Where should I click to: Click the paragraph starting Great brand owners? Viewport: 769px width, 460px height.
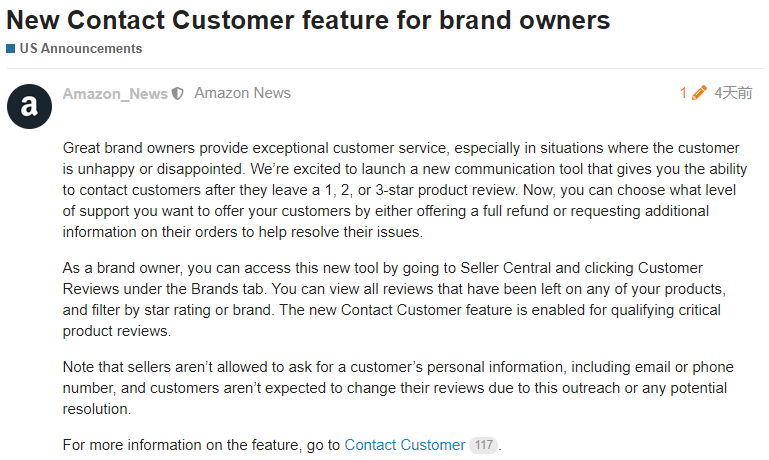(x=400, y=190)
